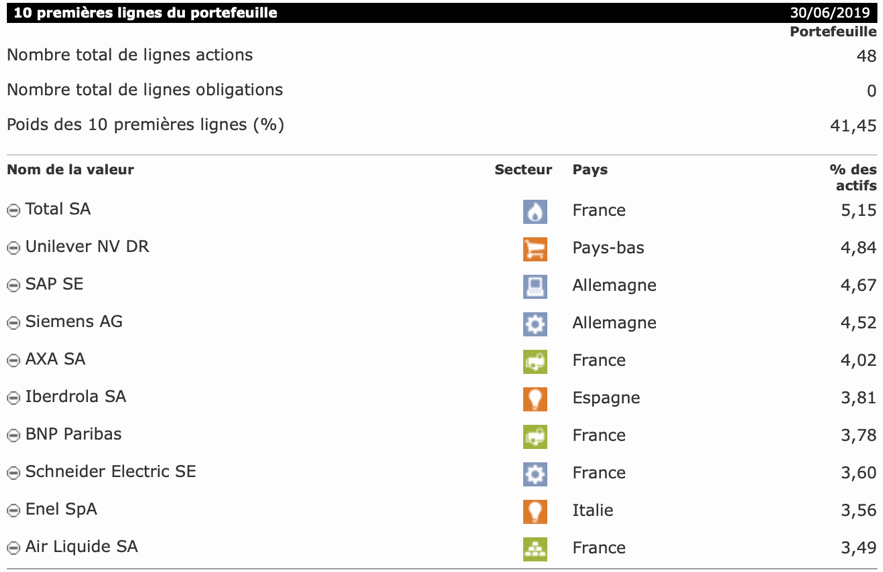This screenshot has width=883, height=572.
Task: Click the Secteur column header
Action: coord(523,170)
